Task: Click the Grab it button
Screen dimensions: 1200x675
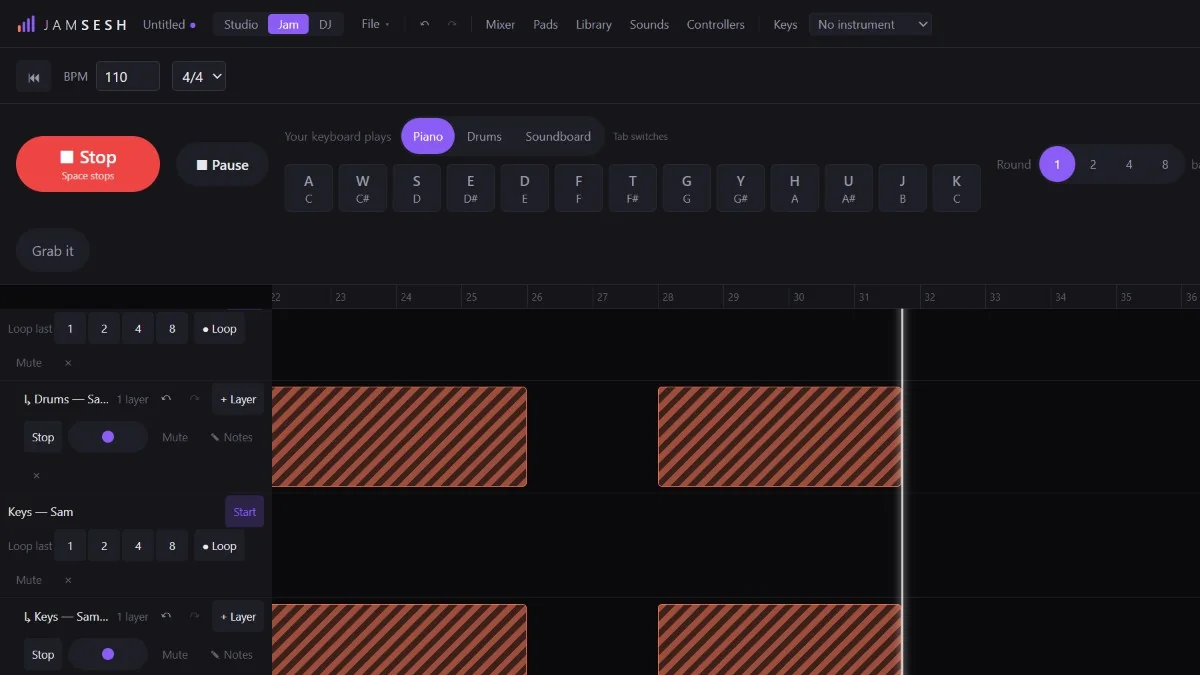Action: [53, 251]
